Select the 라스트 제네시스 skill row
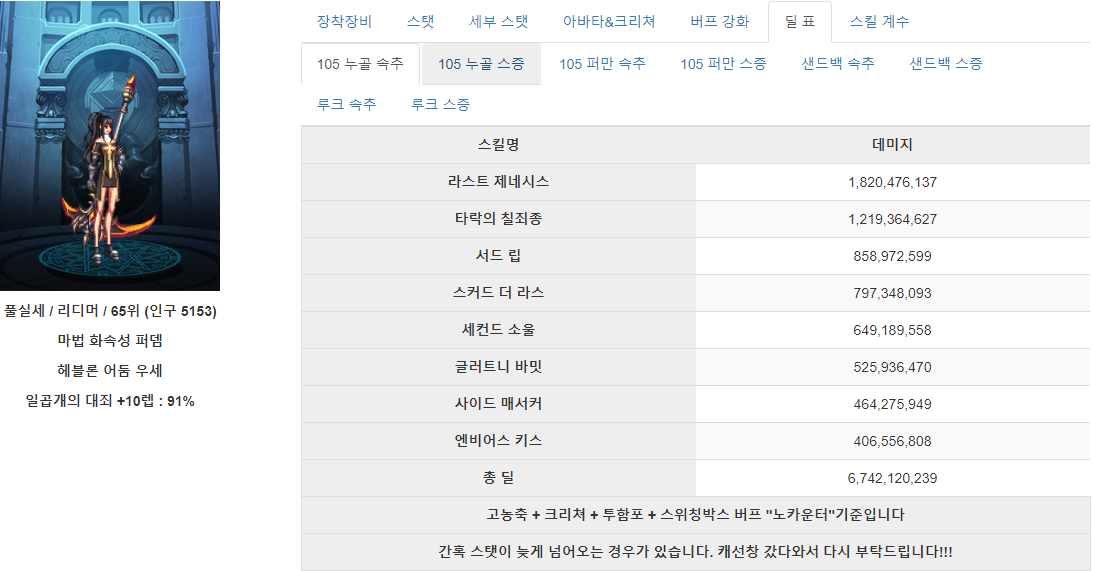Viewport: 1093px width, 571px height. click(696, 182)
